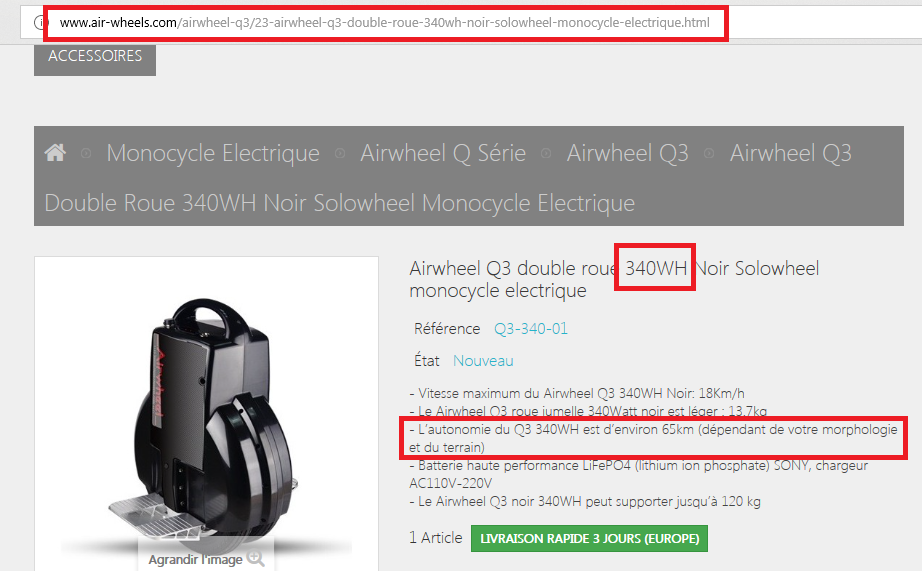
Task: Click the Livraison Rapide 3 Jours badge
Action: [589, 539]
